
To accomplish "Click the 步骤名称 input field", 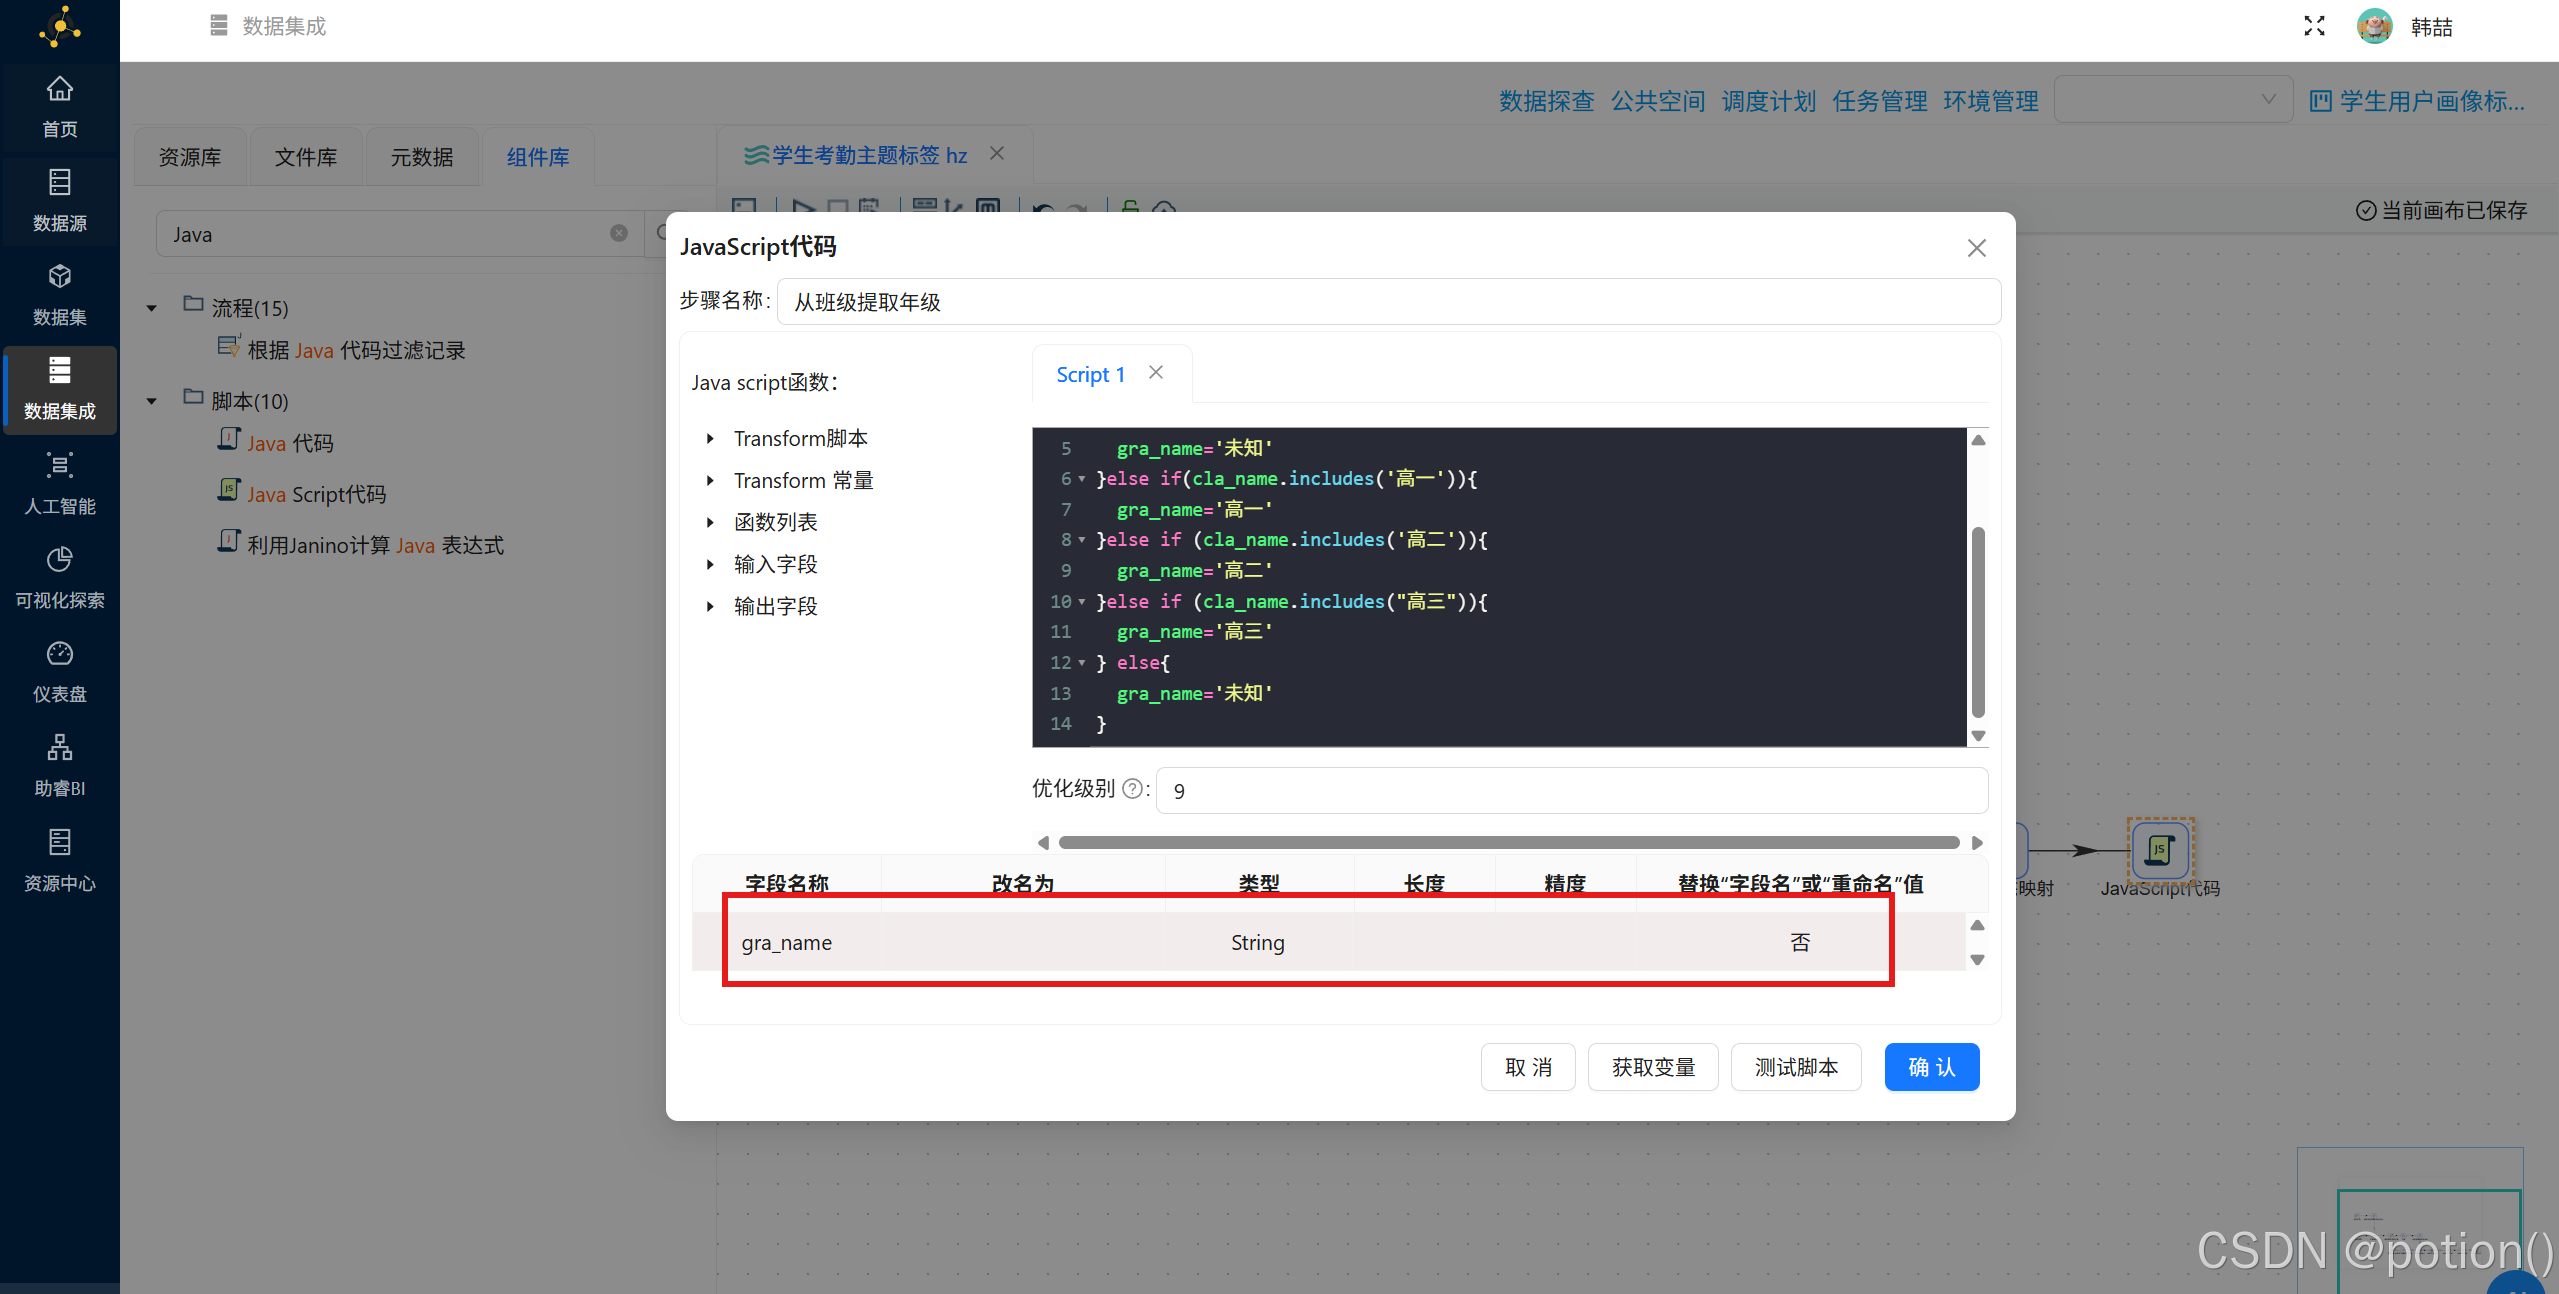I will (1389, 301).
